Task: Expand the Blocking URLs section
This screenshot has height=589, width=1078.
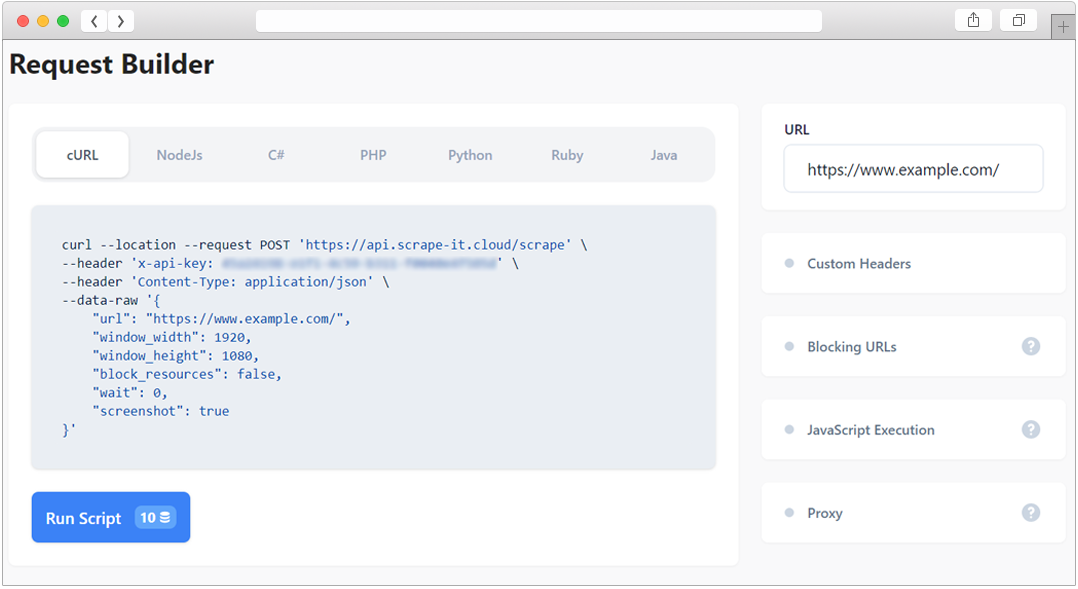Action: click(914, 346)
